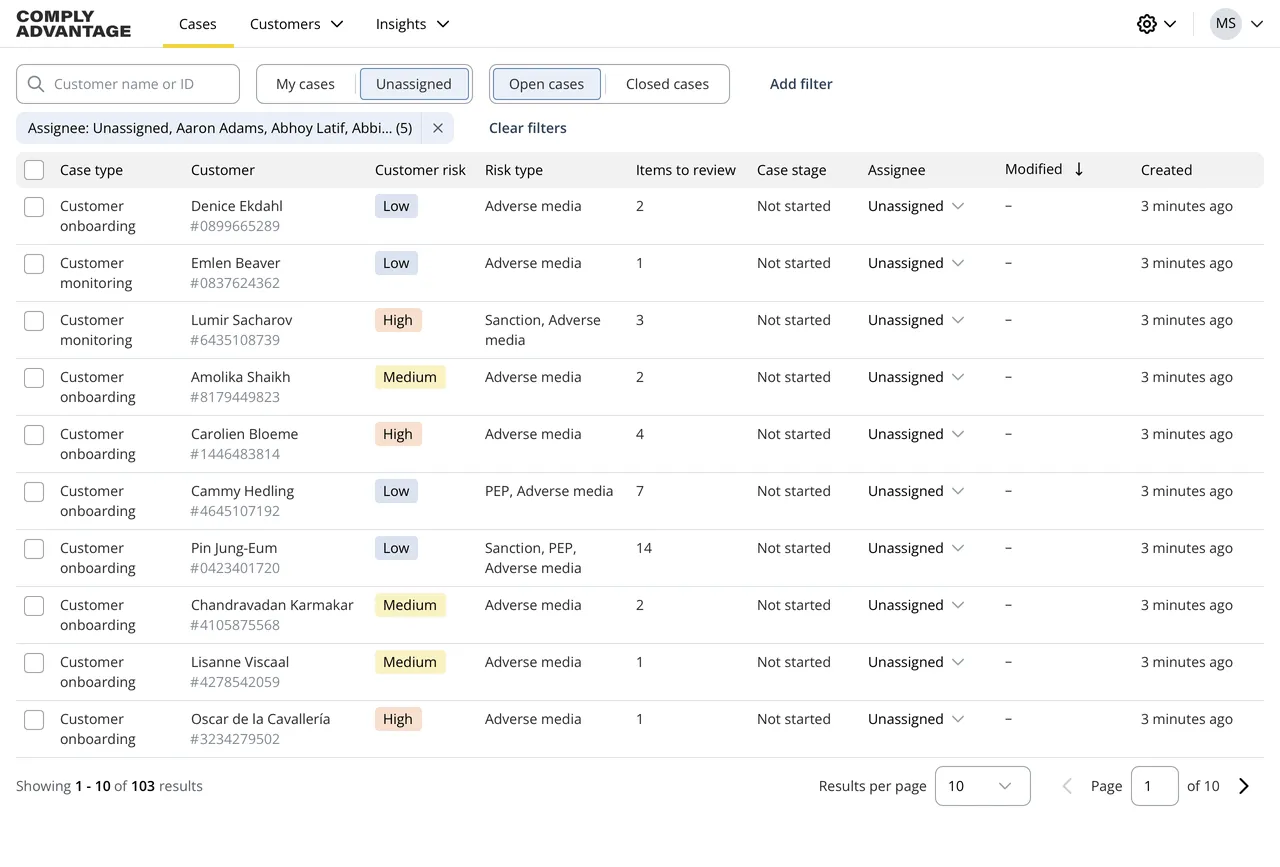Check the select-all cases checkbox
The width and height of the screenshot is (1280, 867).
33,169
